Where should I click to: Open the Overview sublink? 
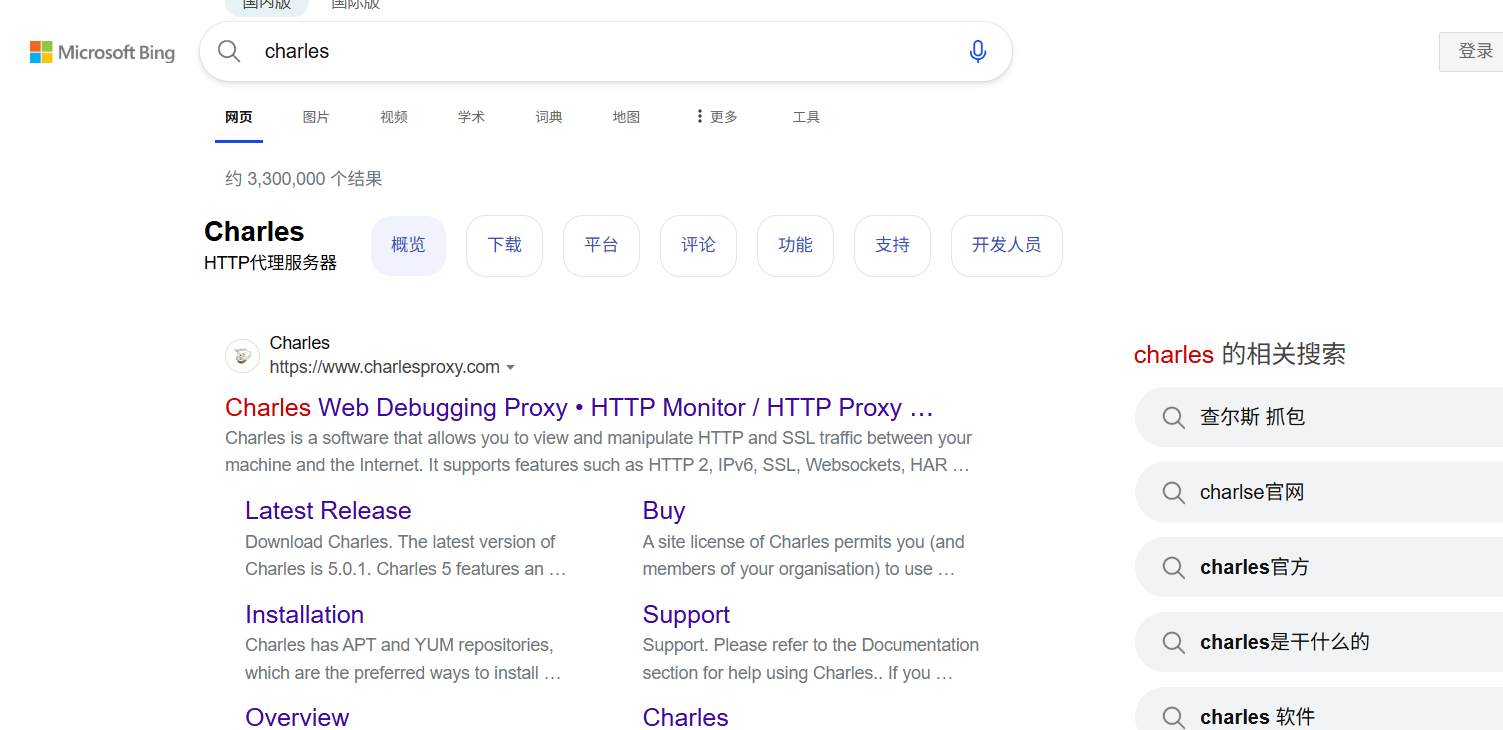click(x=297, y=717)
